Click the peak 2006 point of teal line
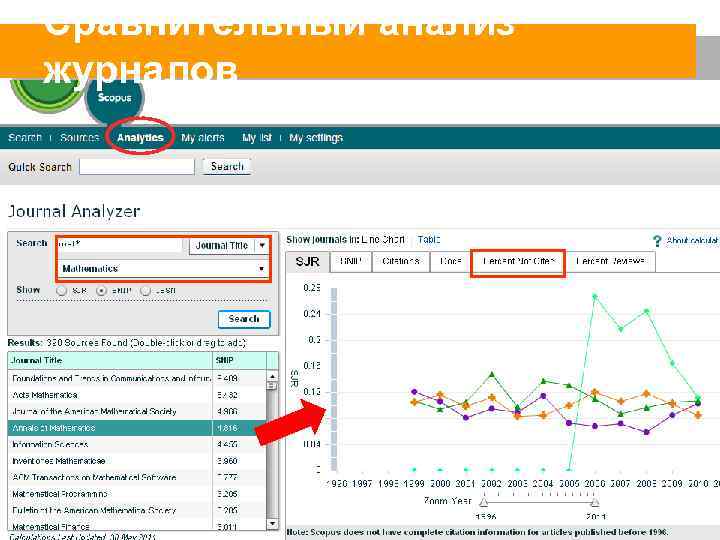This screenshot has width=720, height=540. point(595,297)
